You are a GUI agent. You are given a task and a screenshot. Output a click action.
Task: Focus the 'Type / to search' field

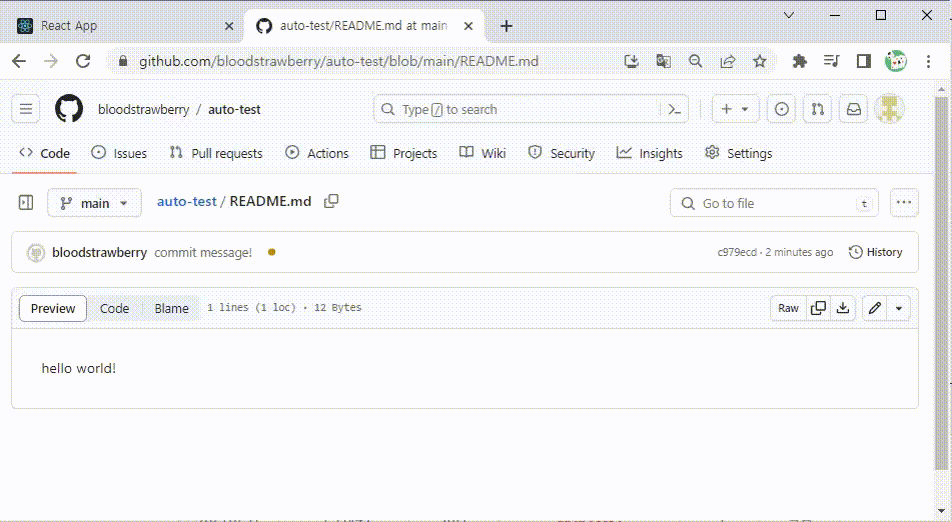(531, 109)
